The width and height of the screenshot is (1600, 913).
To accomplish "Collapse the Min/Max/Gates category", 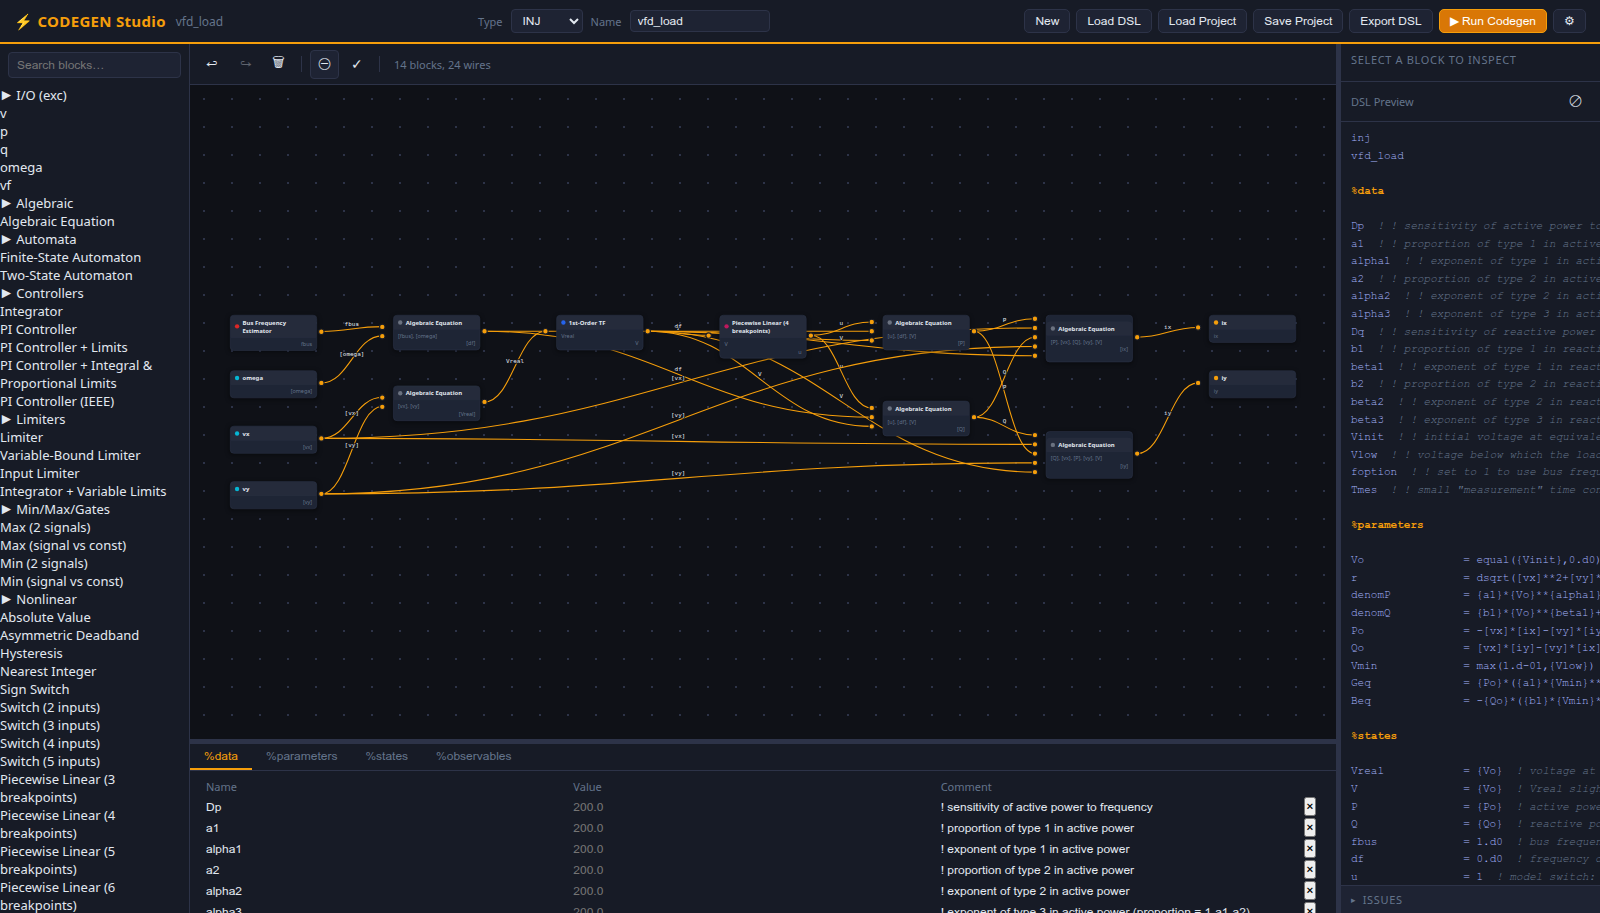I will tap(56, 509).
